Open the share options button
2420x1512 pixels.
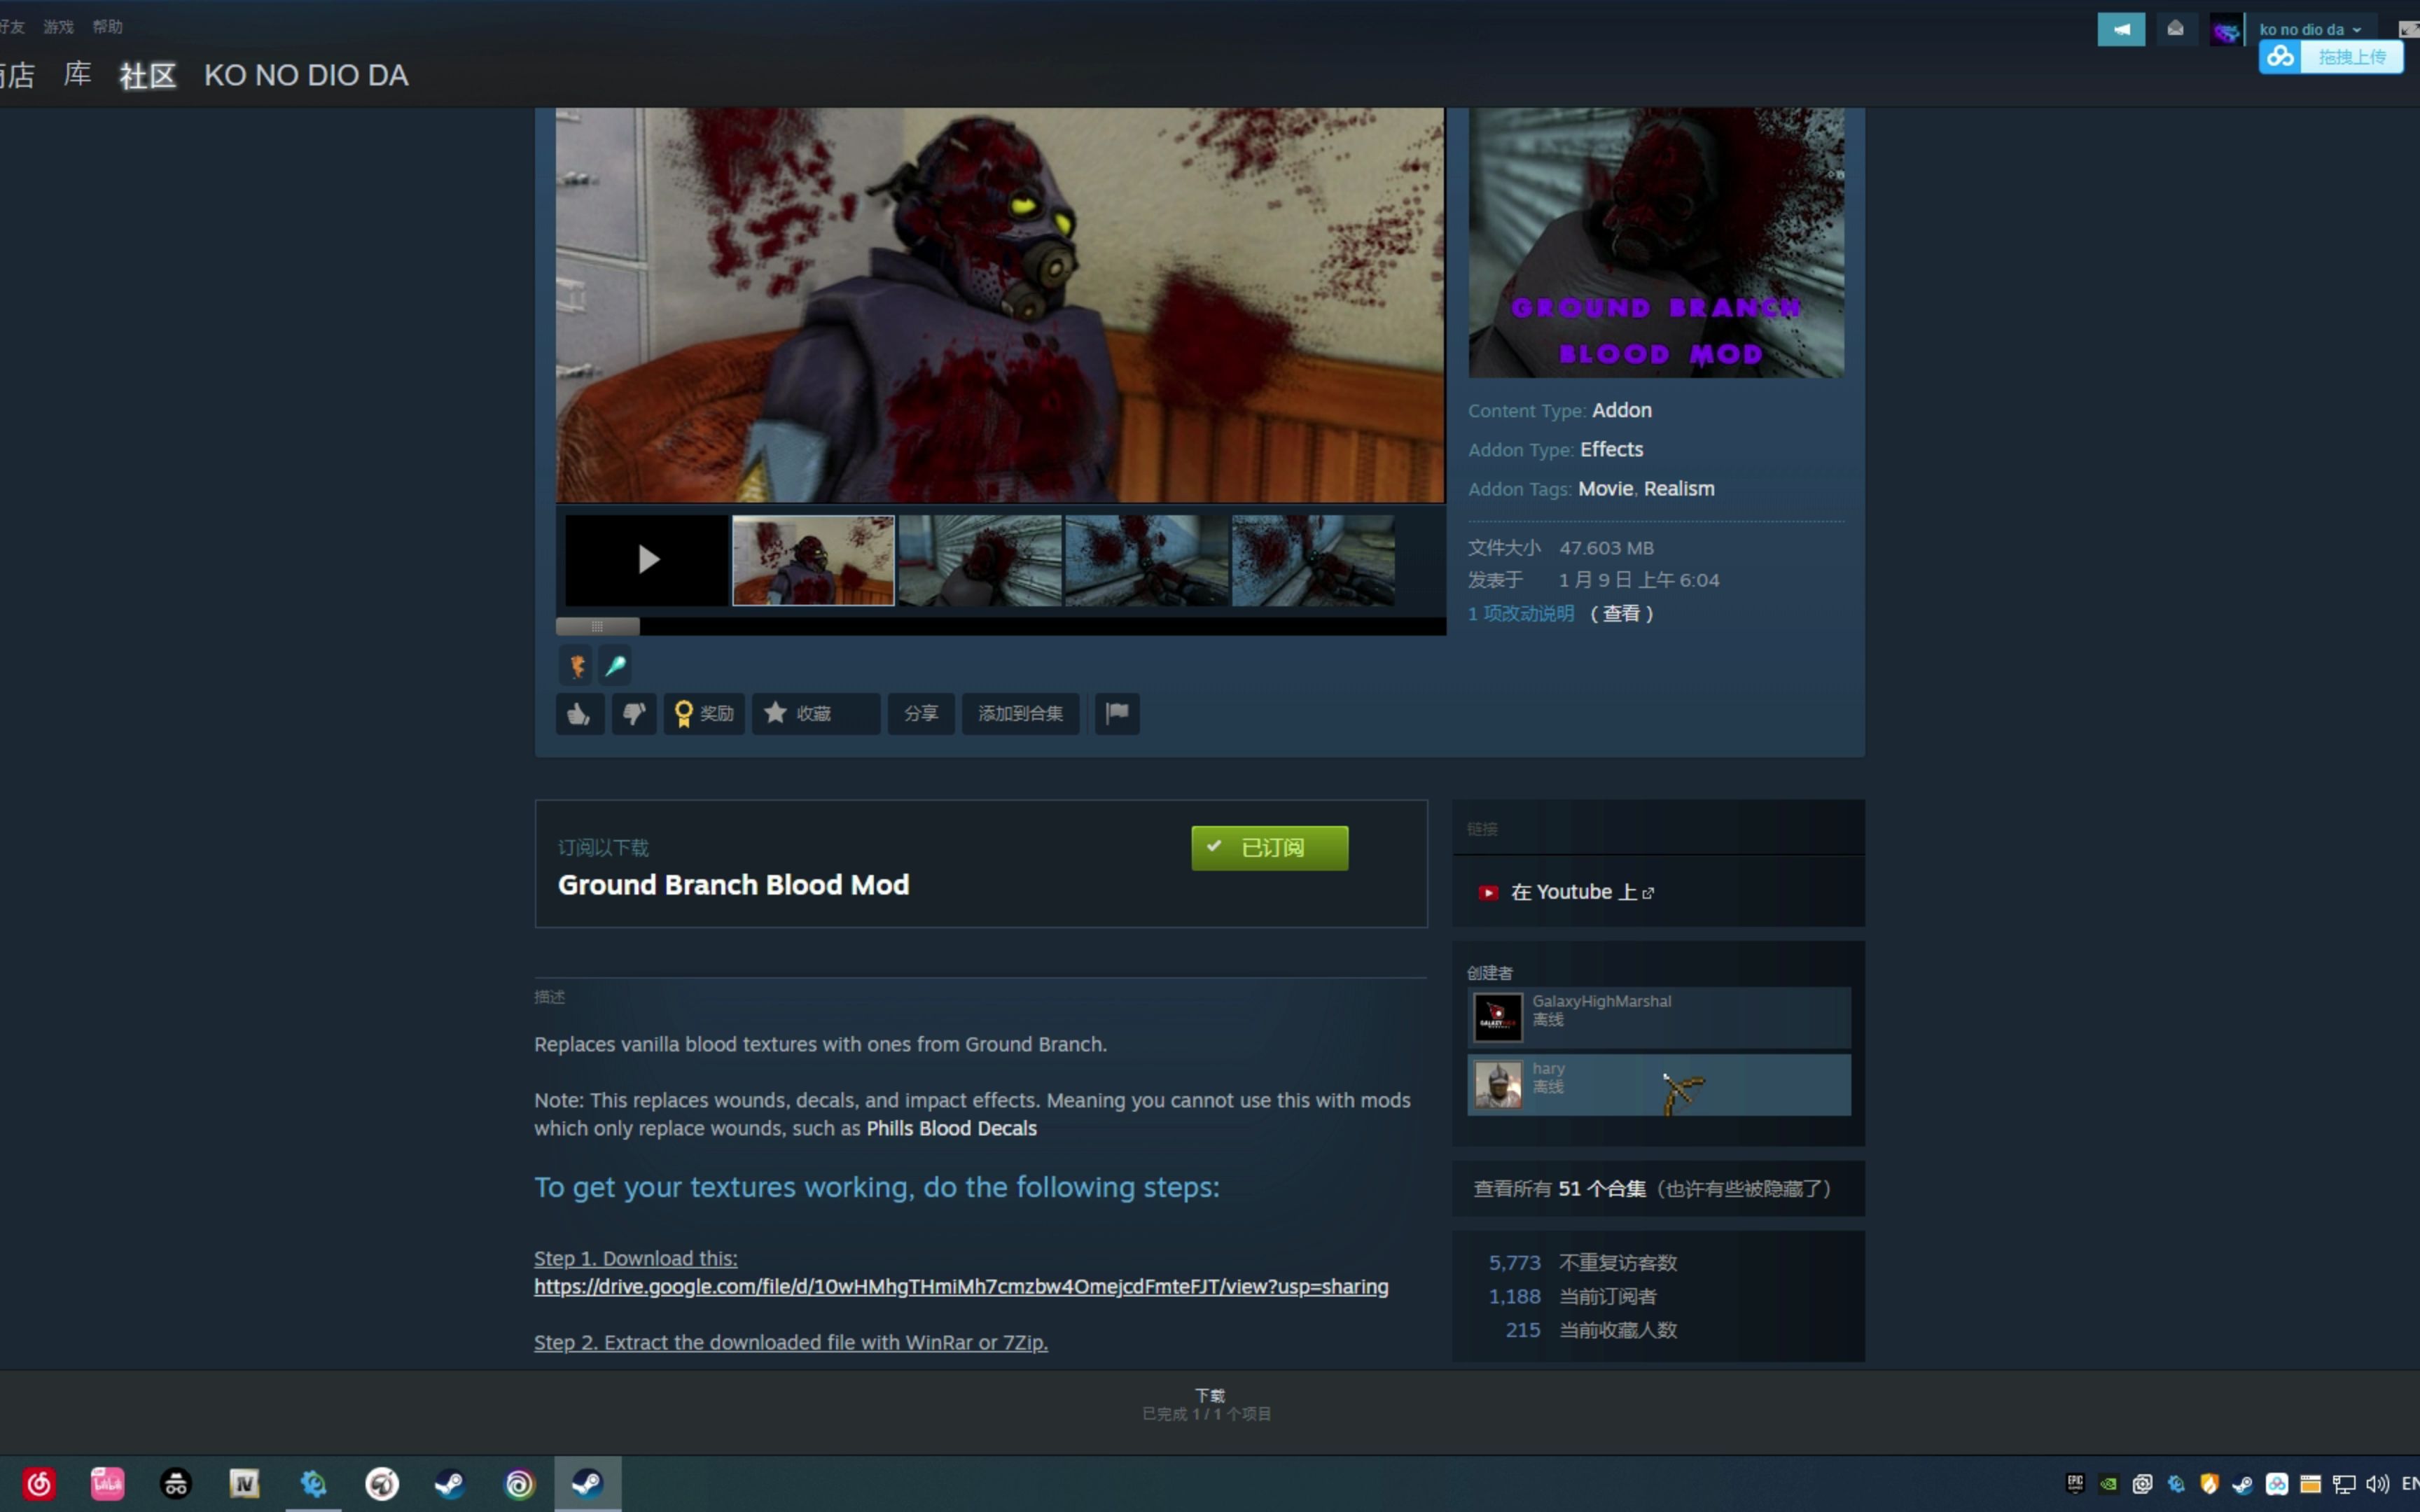pos(920,713)
